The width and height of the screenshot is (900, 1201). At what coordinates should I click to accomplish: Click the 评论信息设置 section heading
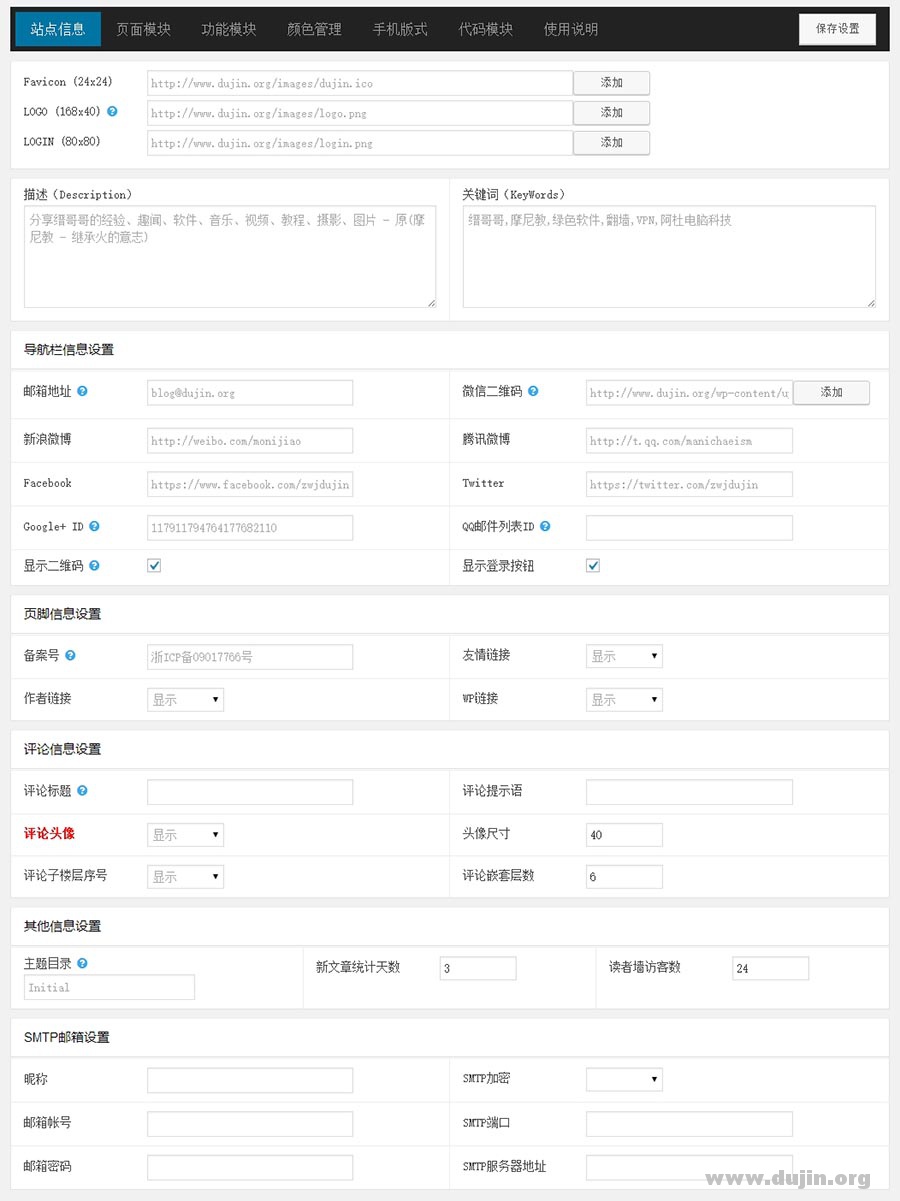pyautogui.click(x=63, y=749)
